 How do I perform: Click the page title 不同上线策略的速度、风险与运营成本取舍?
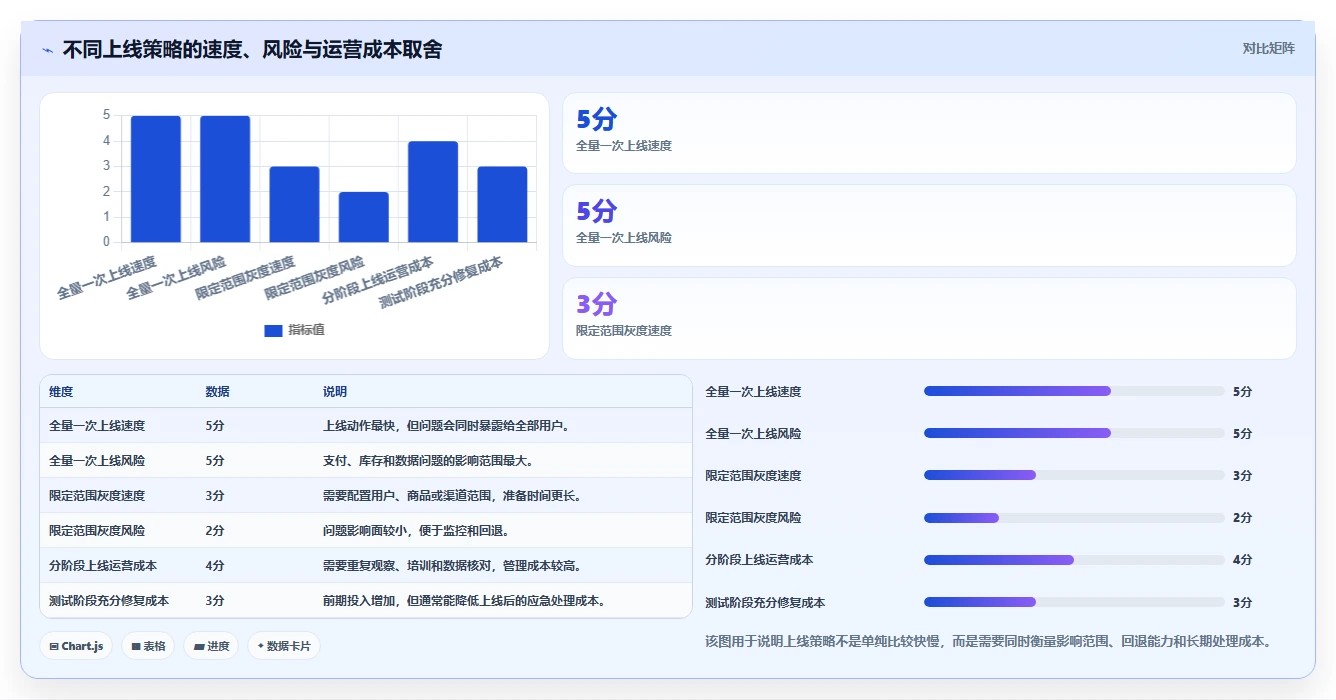(x=252, y=49)
